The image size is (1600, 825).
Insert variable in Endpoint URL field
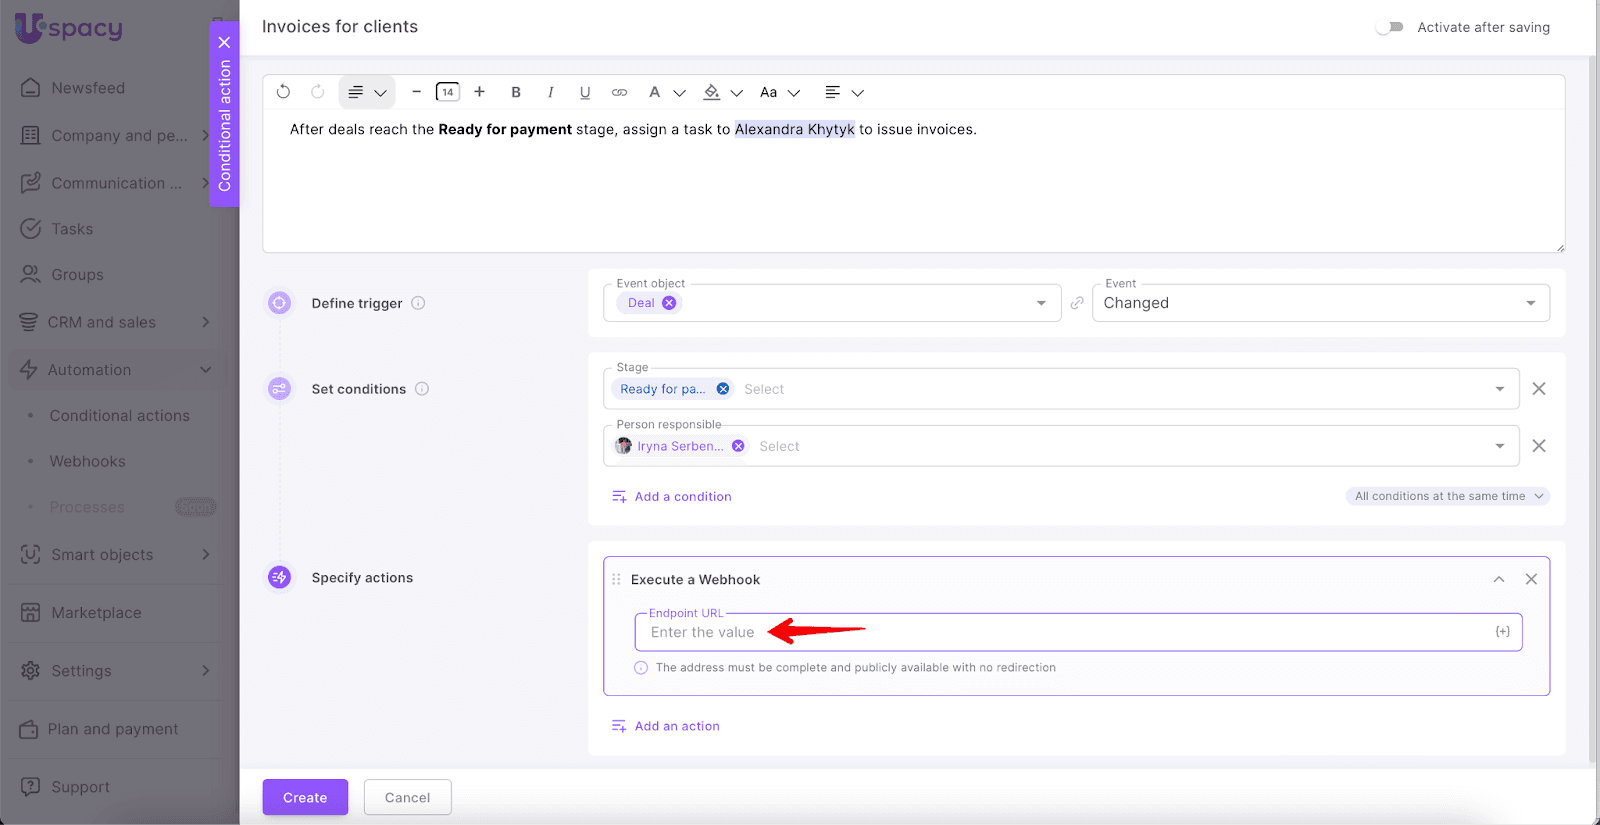click(x=1502, y=632)
